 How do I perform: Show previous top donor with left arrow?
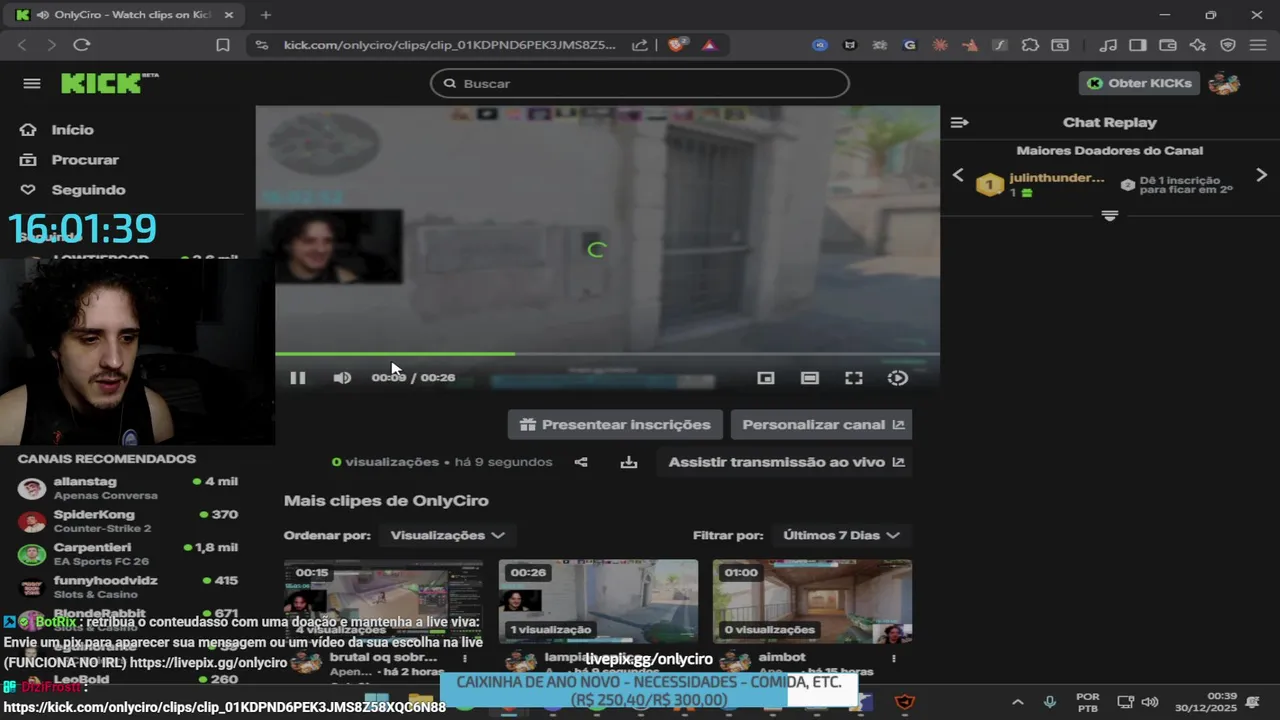click(958, 175)
